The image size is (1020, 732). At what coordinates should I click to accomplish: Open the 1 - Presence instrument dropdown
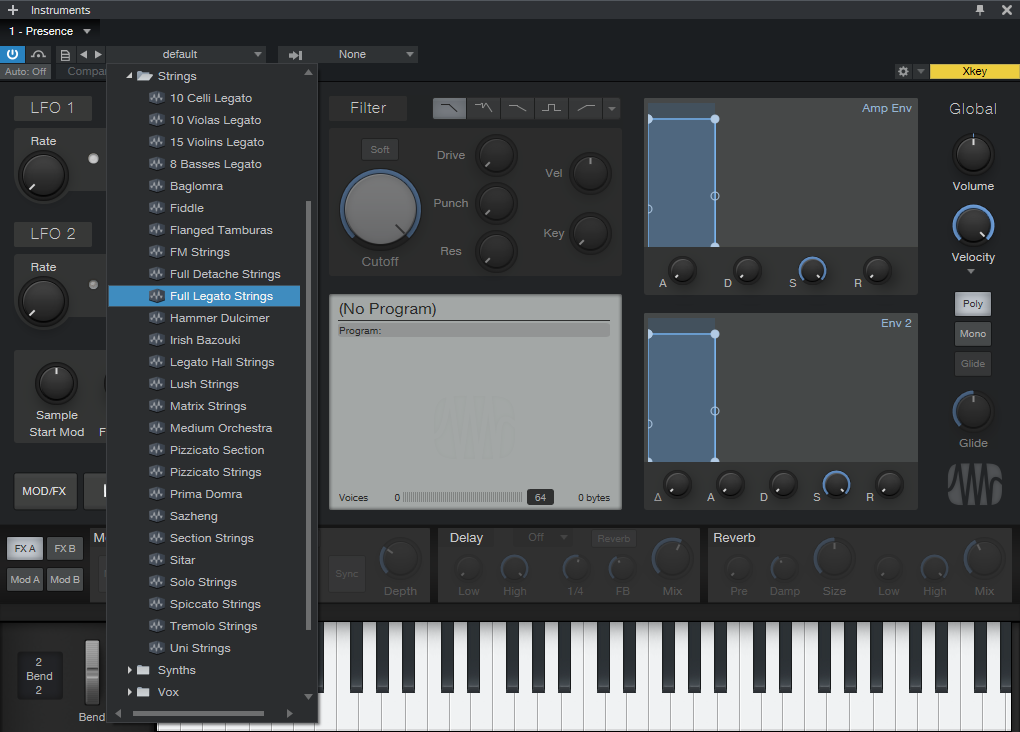[x=49, y=31]
